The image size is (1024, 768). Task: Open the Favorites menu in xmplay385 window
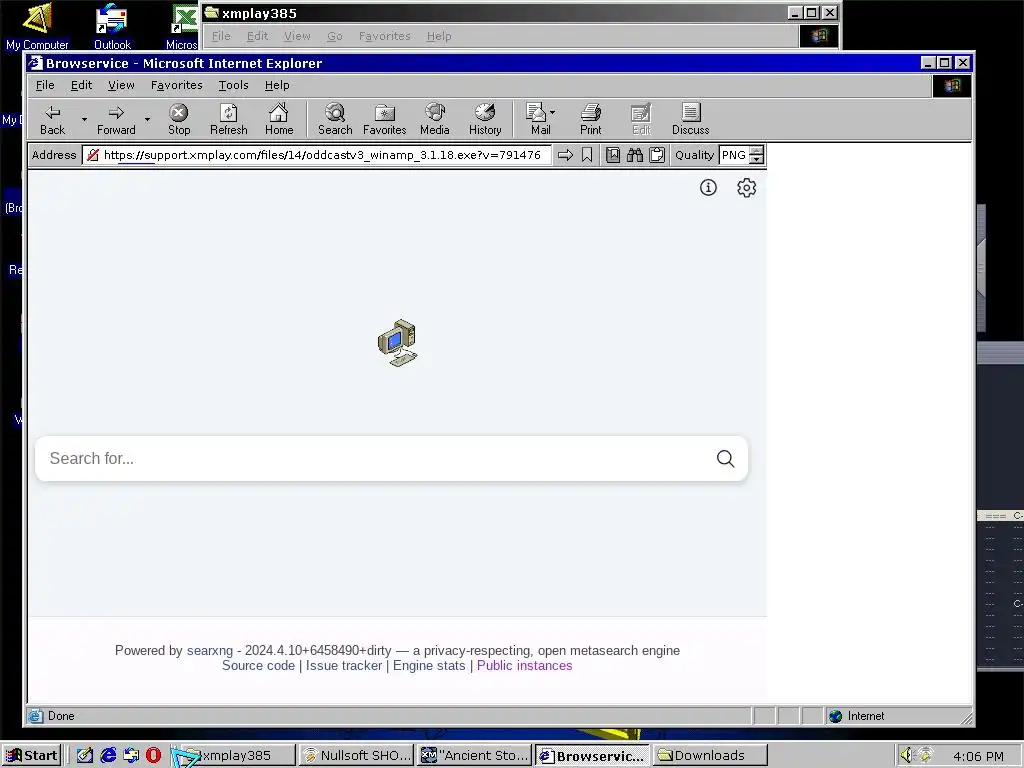pyautogui.click(x=385, y=36)
